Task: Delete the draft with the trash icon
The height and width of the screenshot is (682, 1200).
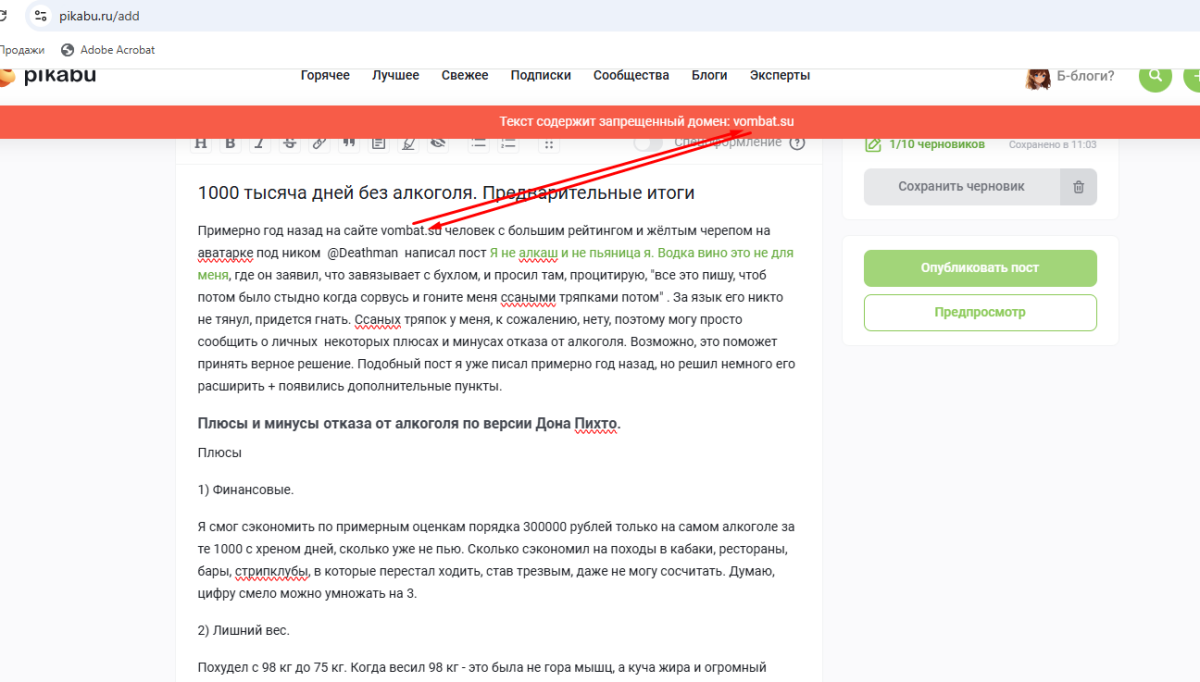Action: click(x=1078, y=187)
